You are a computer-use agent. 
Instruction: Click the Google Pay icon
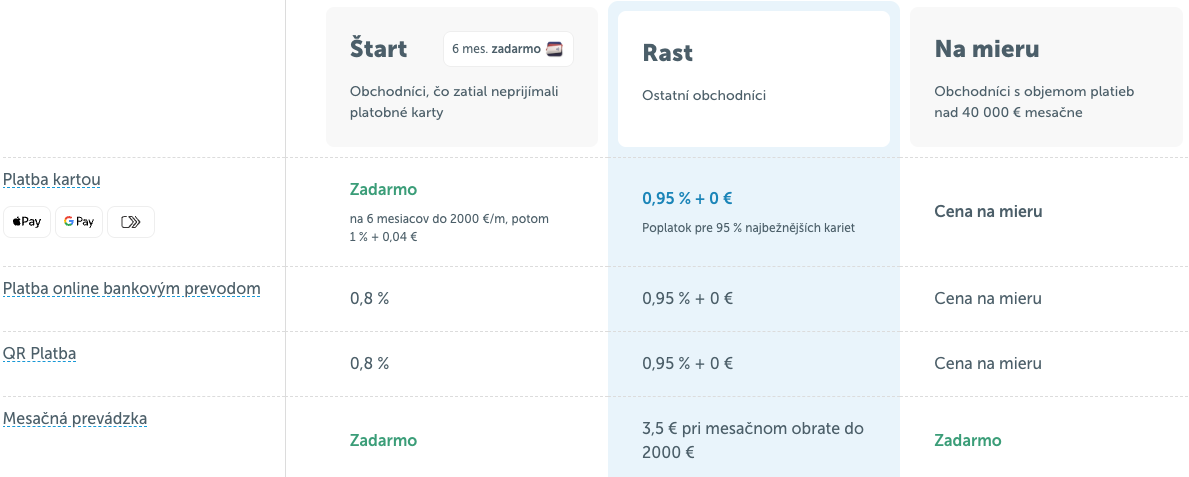pyautogui.click(x=79, y=222)
